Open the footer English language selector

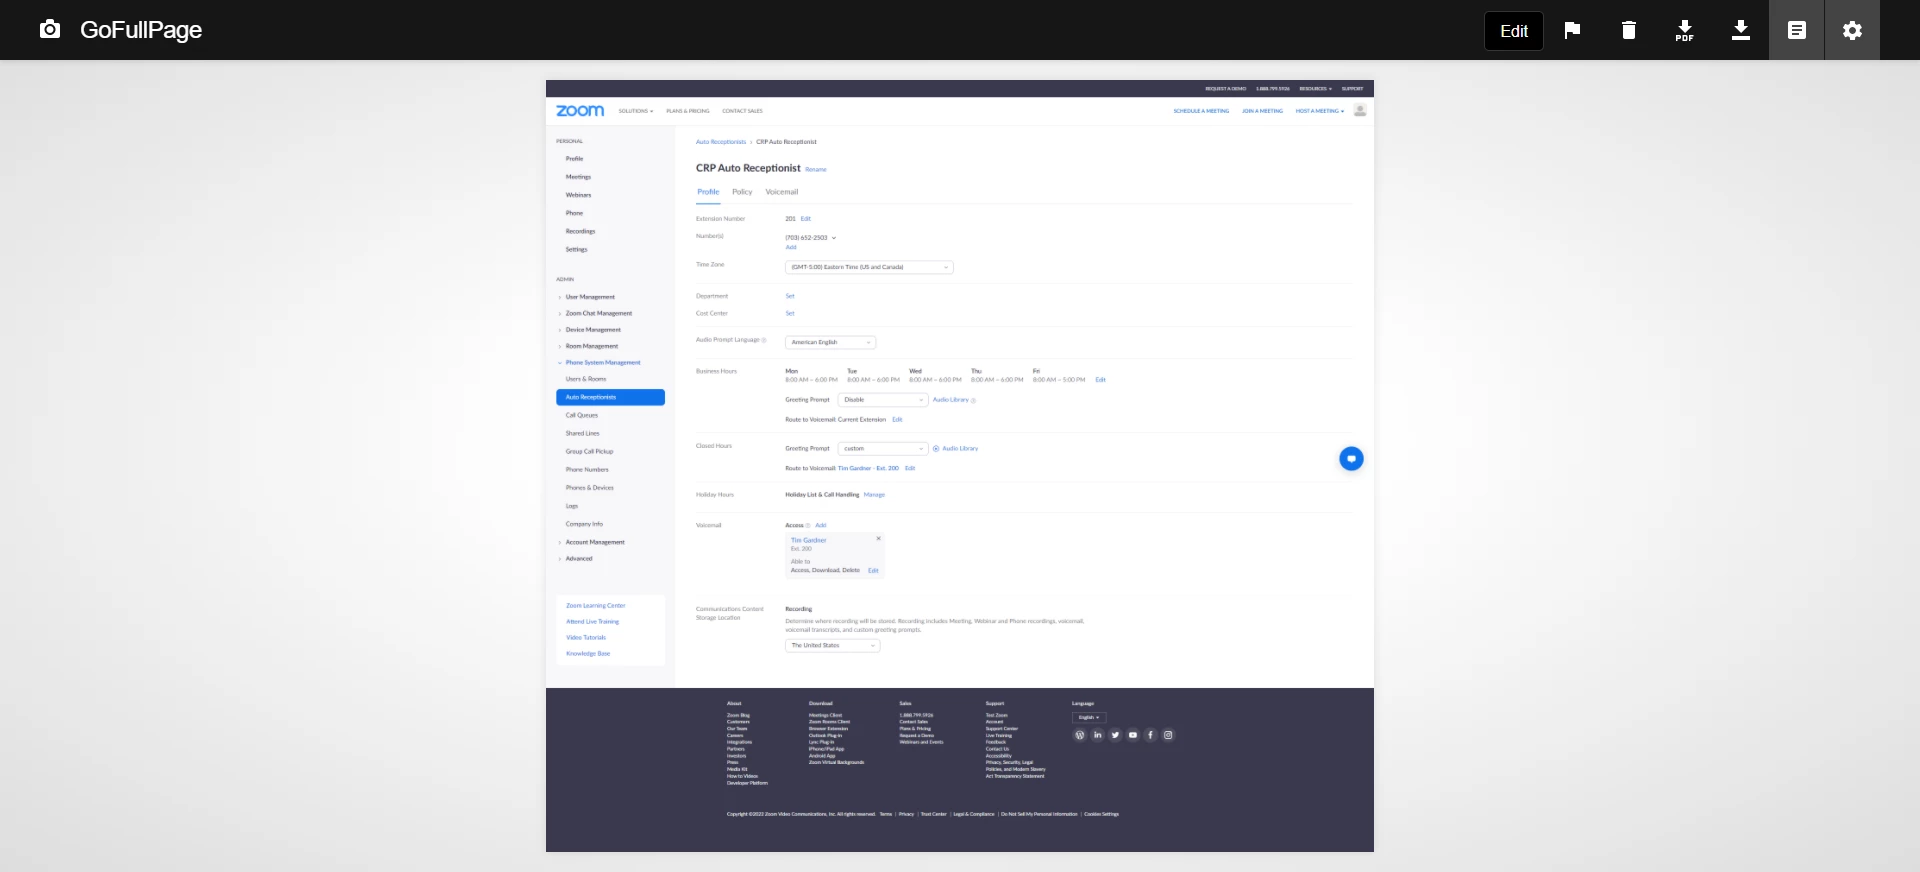[1089, 718]
